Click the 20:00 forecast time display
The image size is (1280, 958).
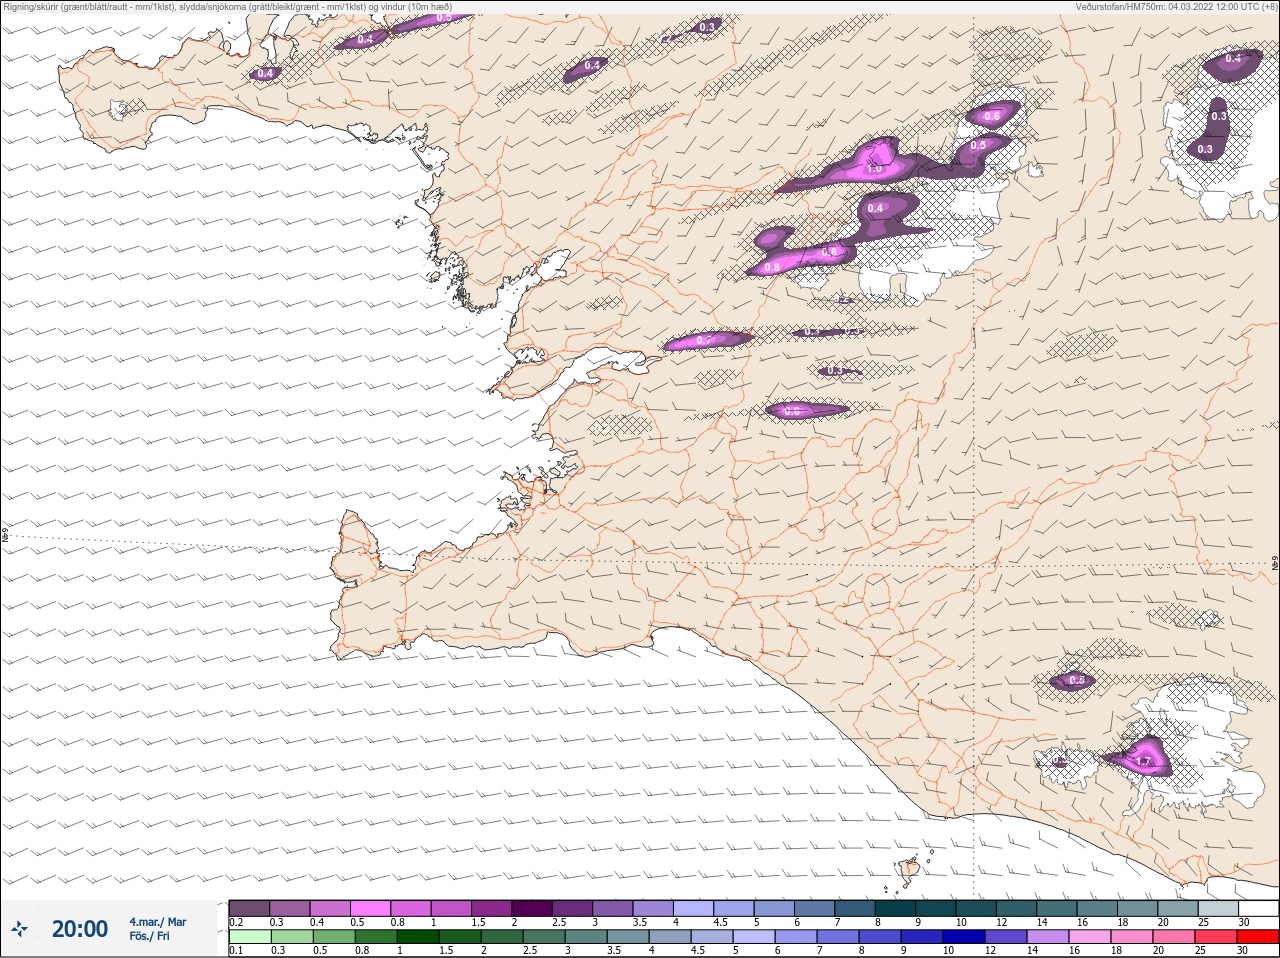(80, 929)
